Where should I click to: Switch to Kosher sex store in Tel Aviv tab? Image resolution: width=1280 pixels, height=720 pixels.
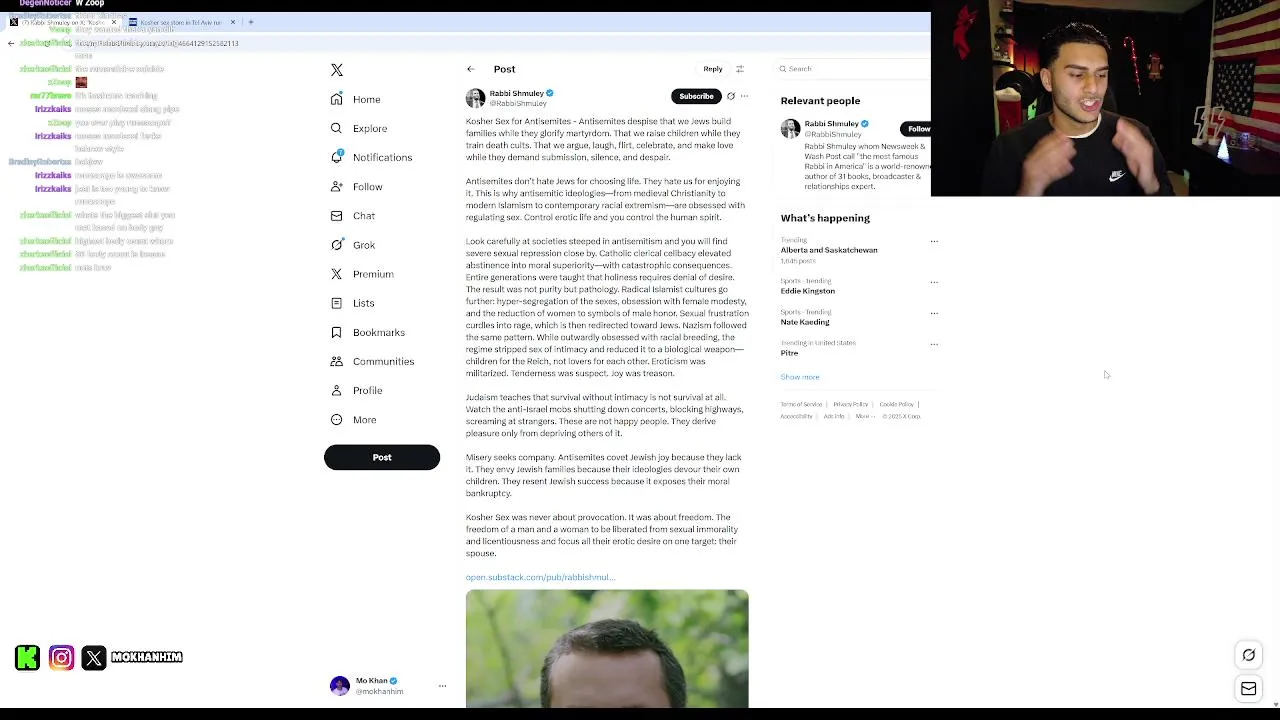182,22
